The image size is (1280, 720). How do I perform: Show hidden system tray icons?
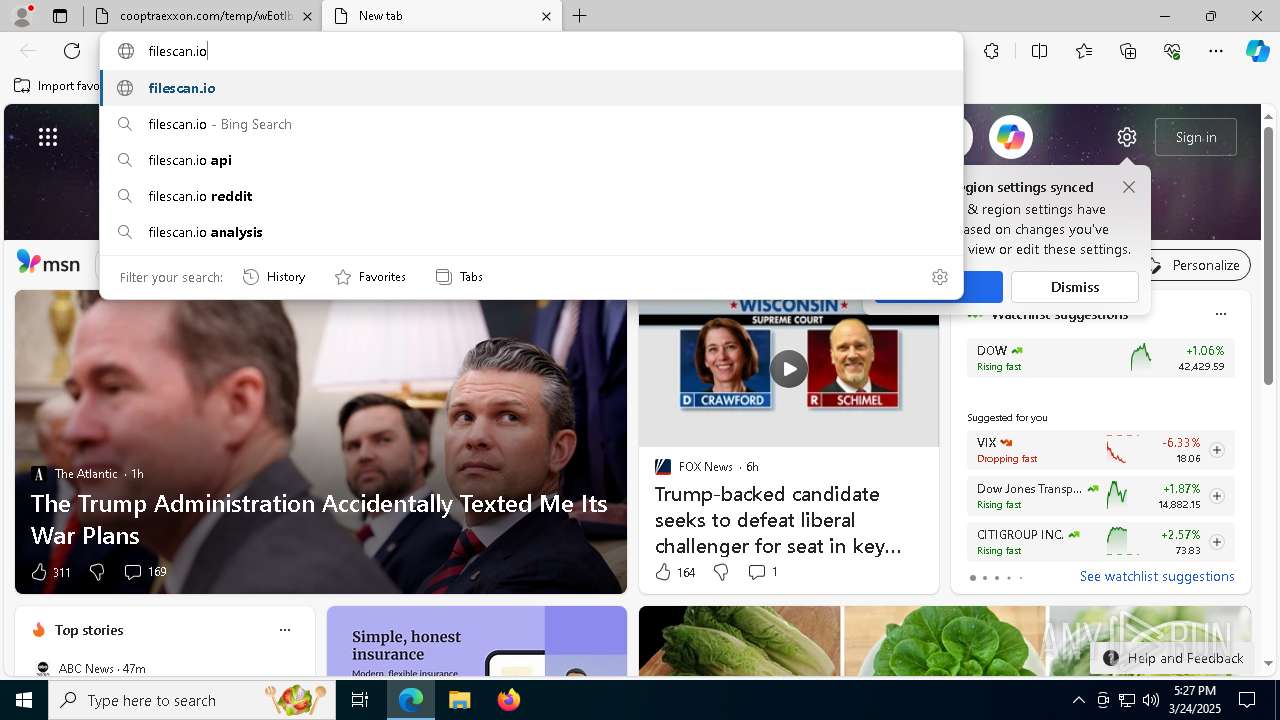(1078, 700)
